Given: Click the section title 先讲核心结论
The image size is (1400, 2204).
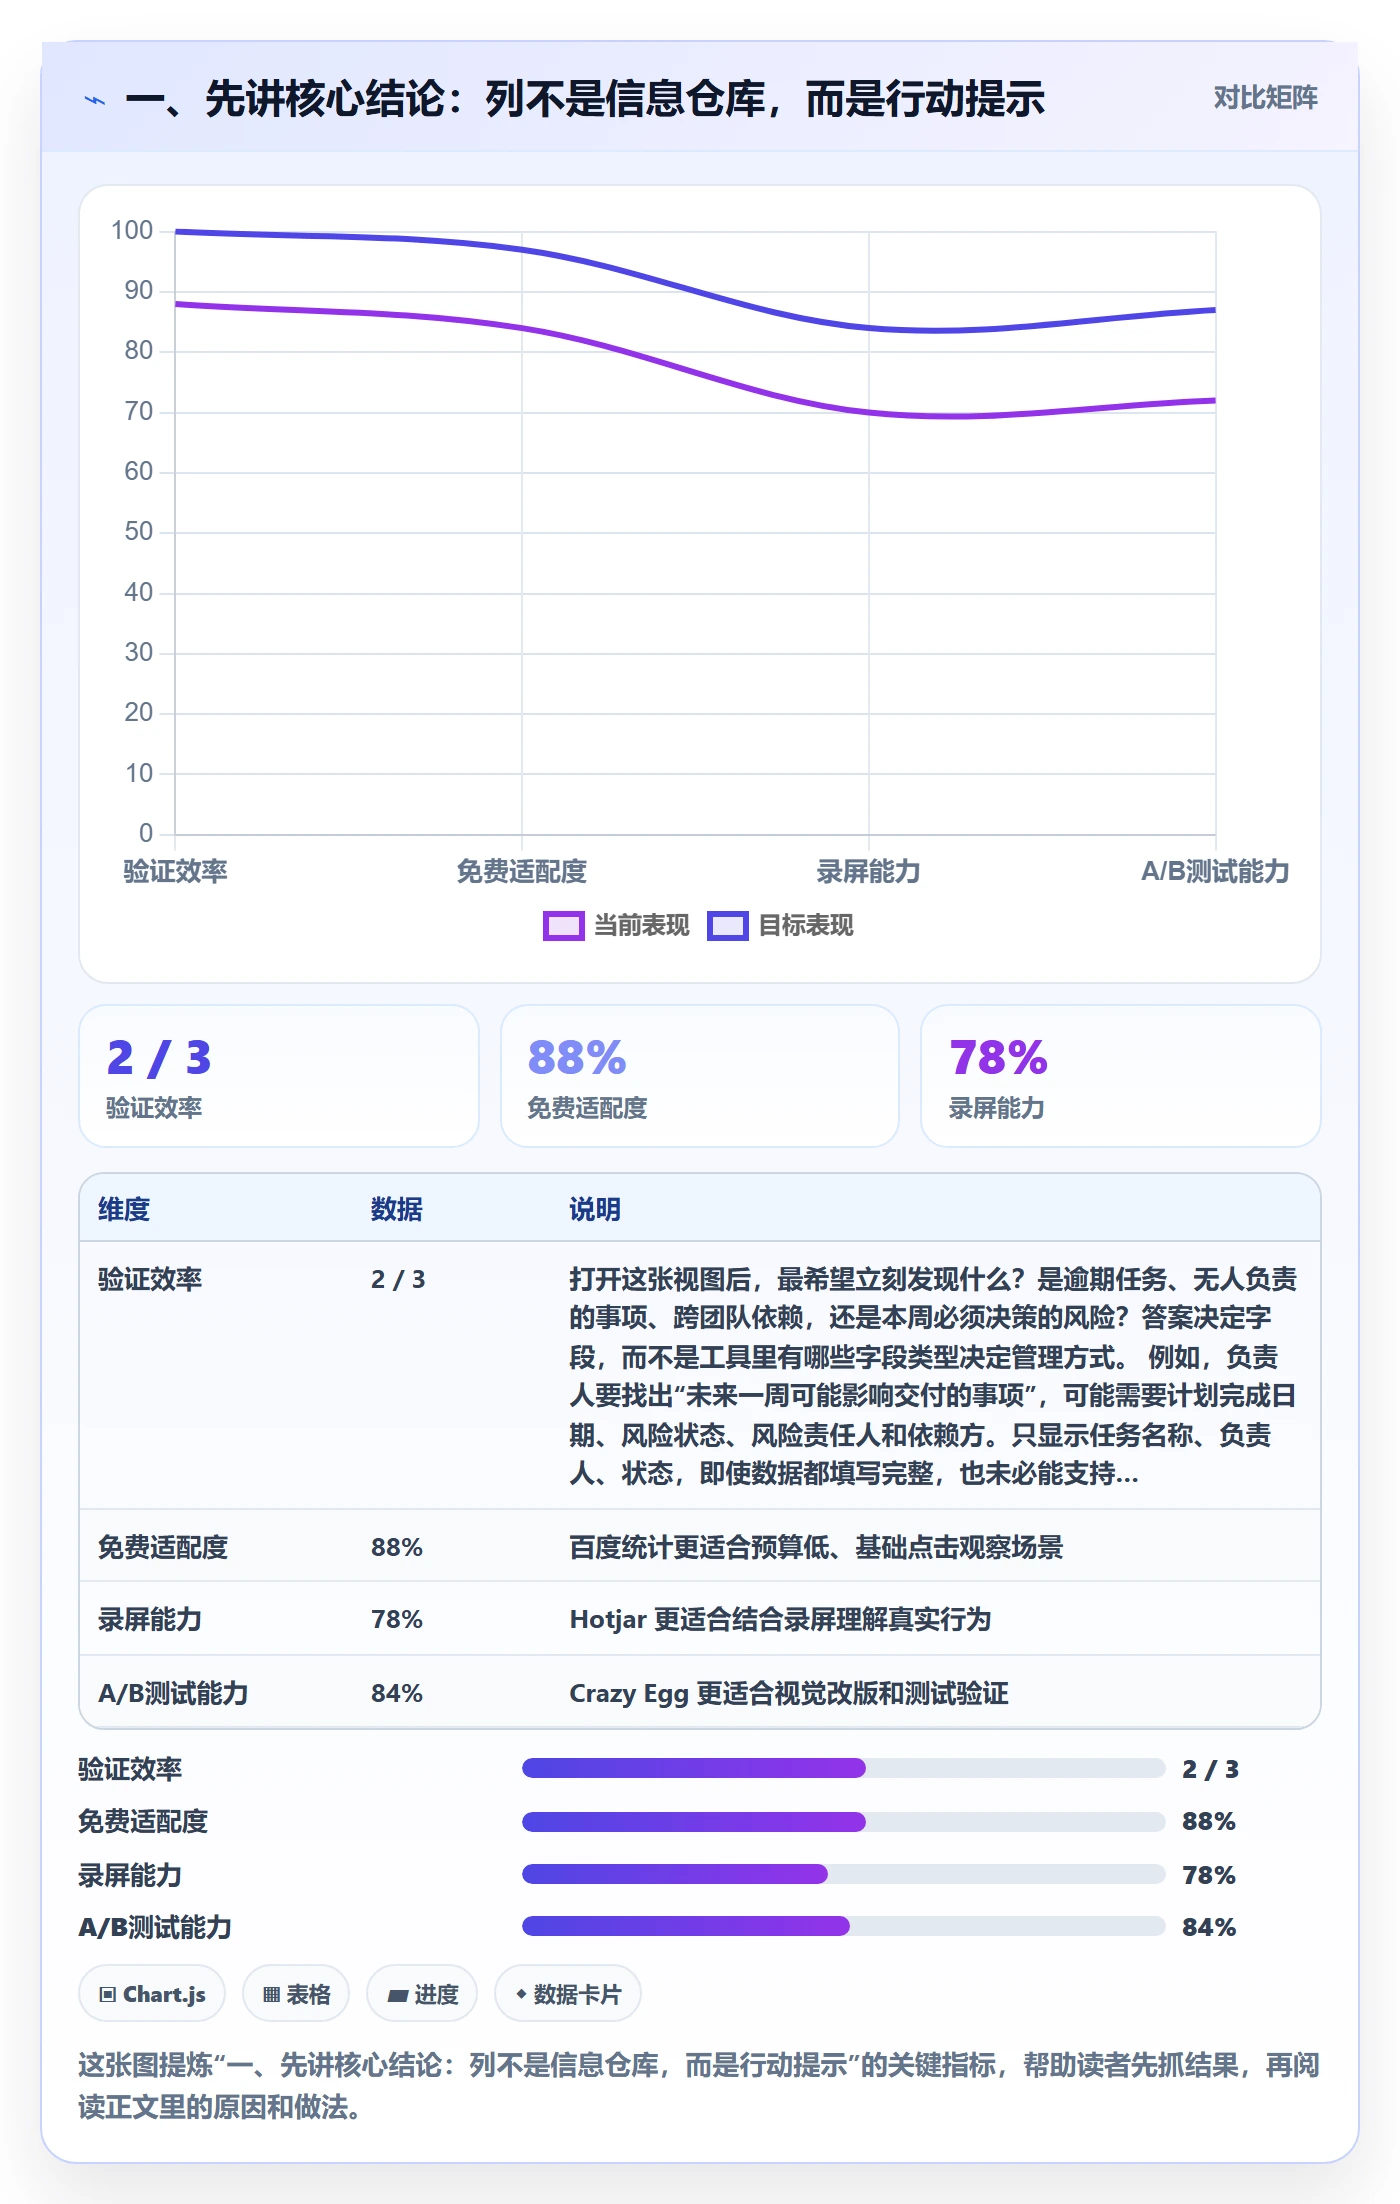Looking at the screenshot, I should [585, 99].
